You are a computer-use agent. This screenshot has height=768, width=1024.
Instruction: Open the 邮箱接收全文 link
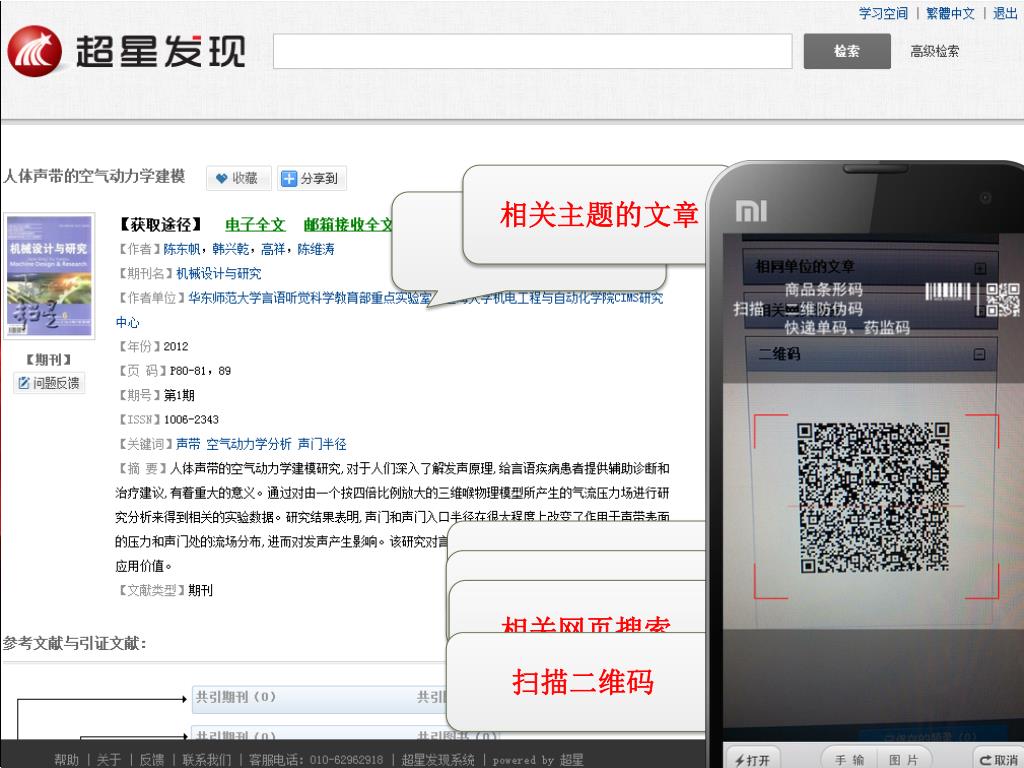347,225
